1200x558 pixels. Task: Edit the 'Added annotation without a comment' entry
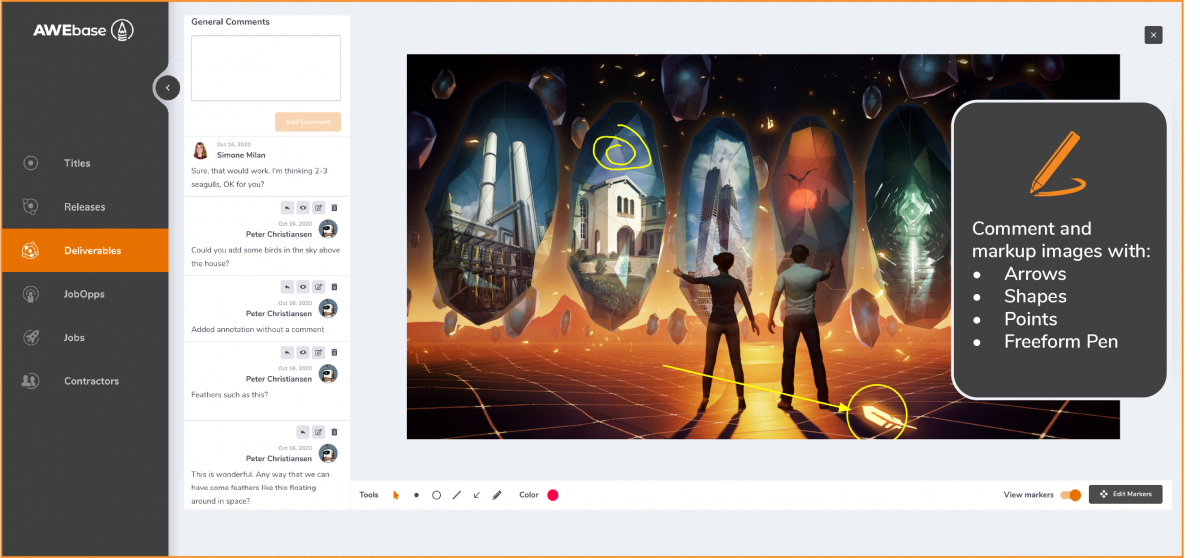point(318,287)
